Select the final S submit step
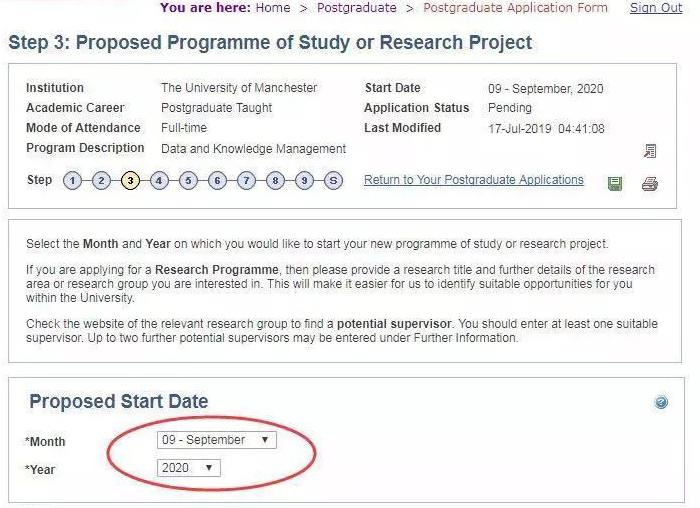 [x=333, y=181]
